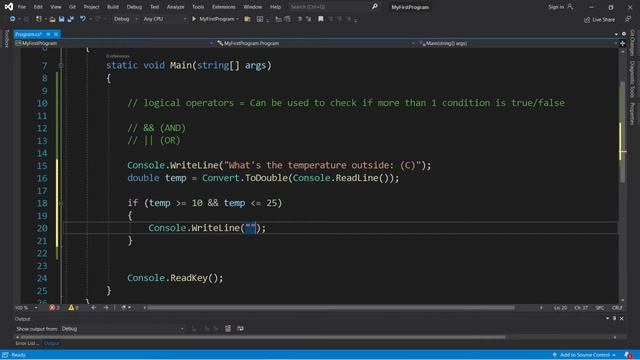
Task: Open the Build menu
Action: (x=113, y=7)
